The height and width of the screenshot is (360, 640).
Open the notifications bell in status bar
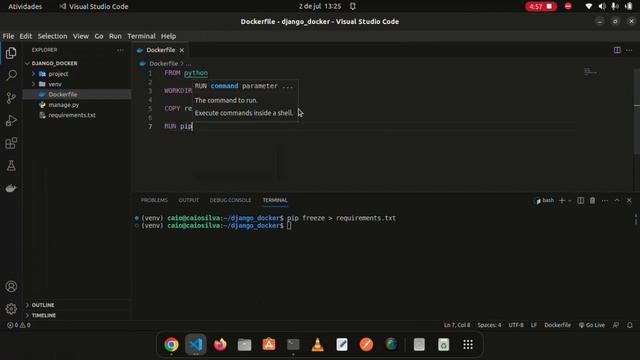point(630,325)
